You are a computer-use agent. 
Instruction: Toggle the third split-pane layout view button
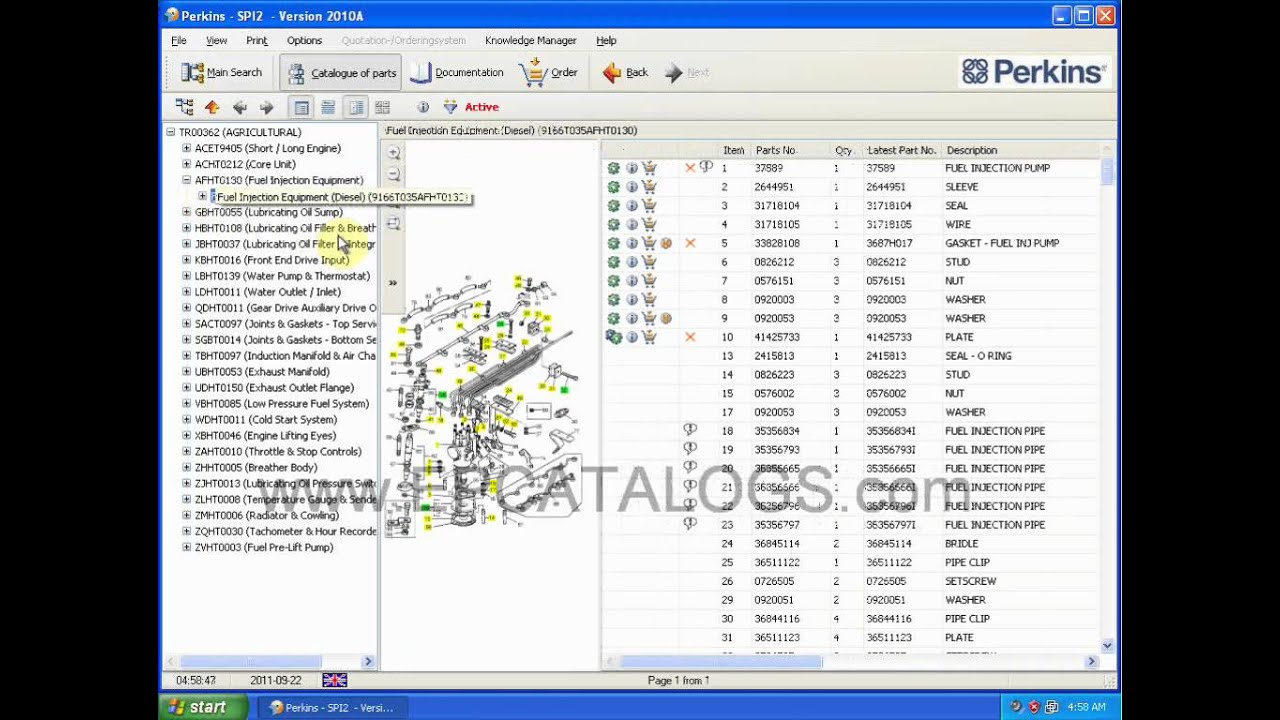355,107
